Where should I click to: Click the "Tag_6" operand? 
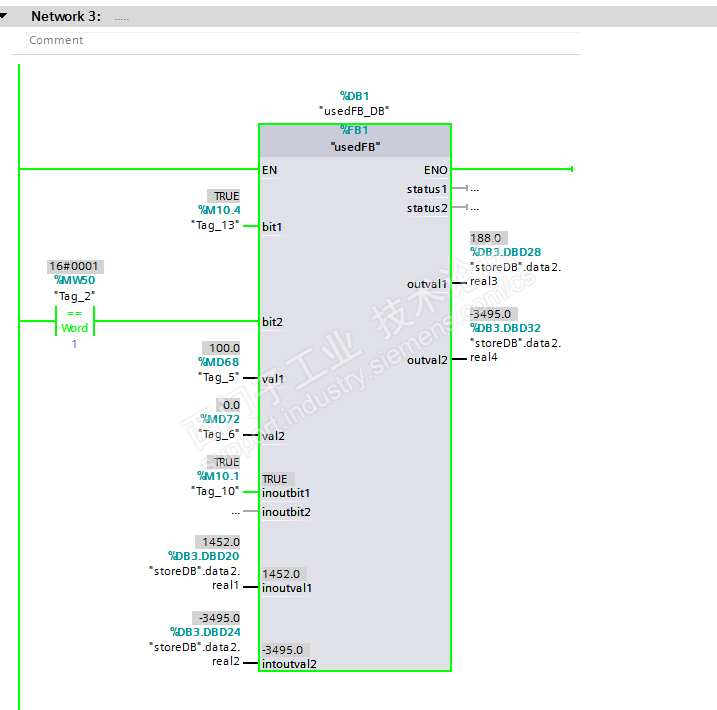(218, 434)
